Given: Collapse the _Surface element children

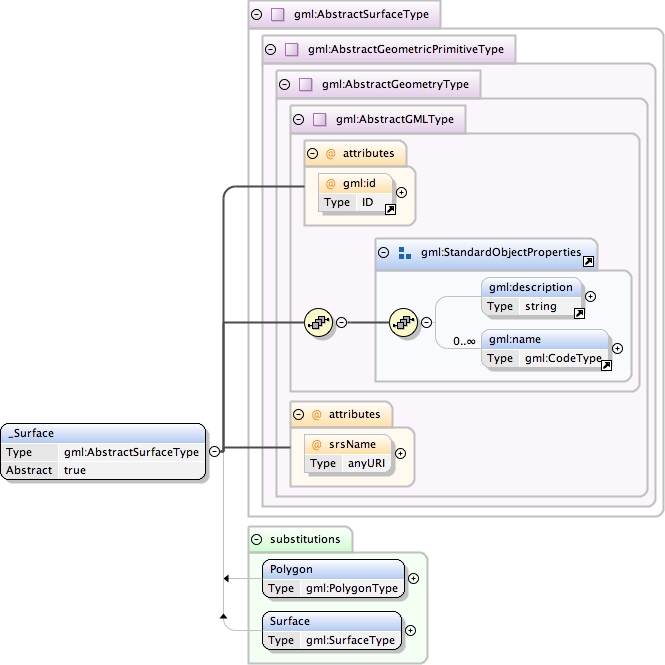Looking at the screenshot, I should 215,451.
